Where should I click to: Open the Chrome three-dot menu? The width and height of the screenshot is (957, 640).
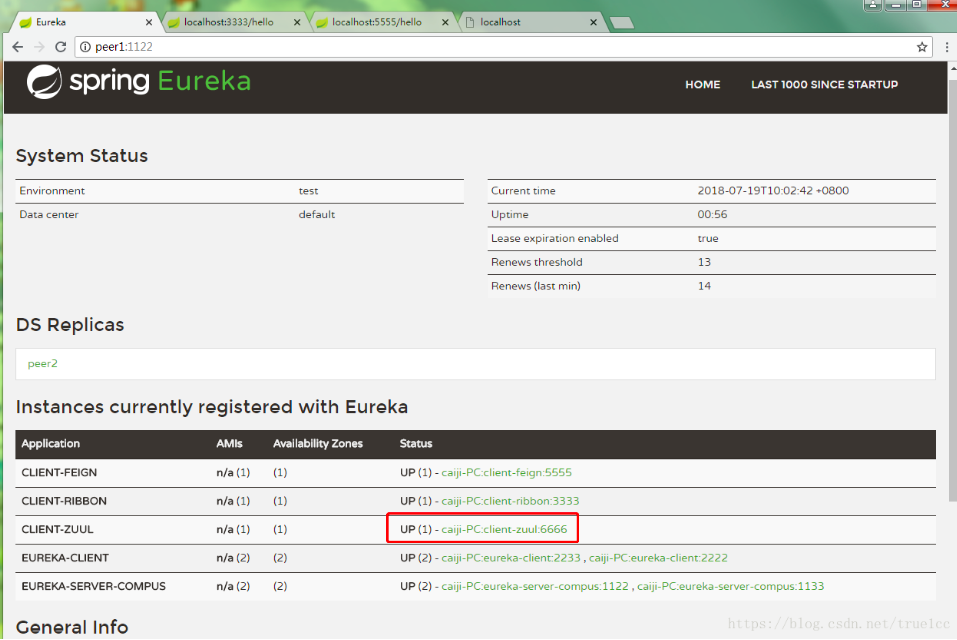(x=947, y=47)
